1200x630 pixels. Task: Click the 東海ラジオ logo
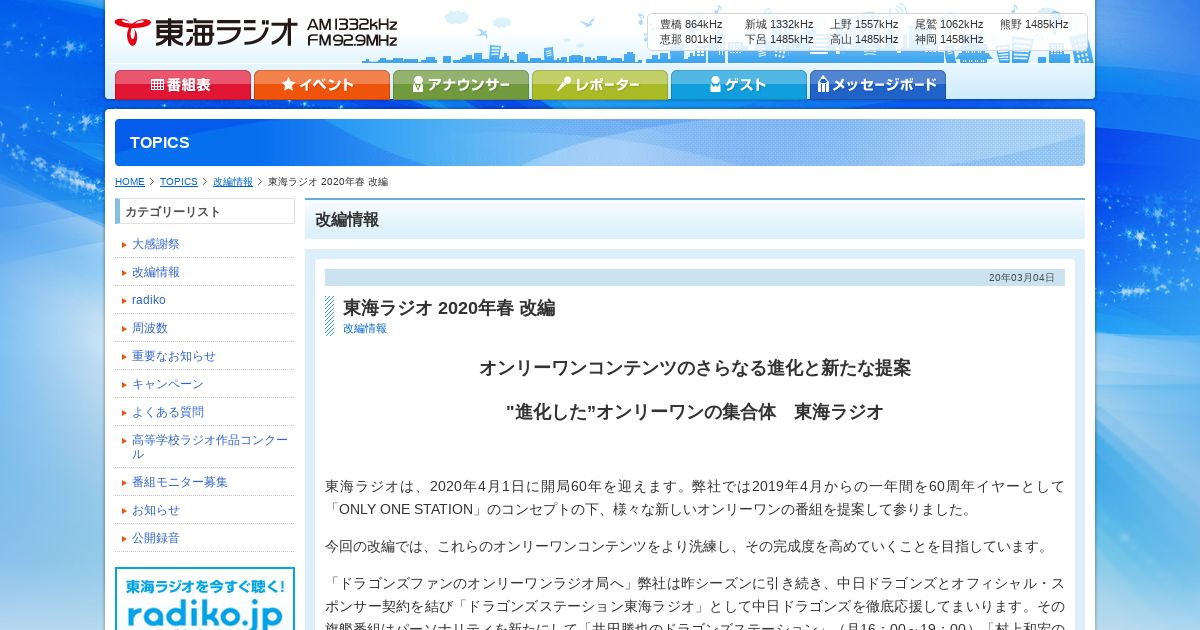point(207,32)
